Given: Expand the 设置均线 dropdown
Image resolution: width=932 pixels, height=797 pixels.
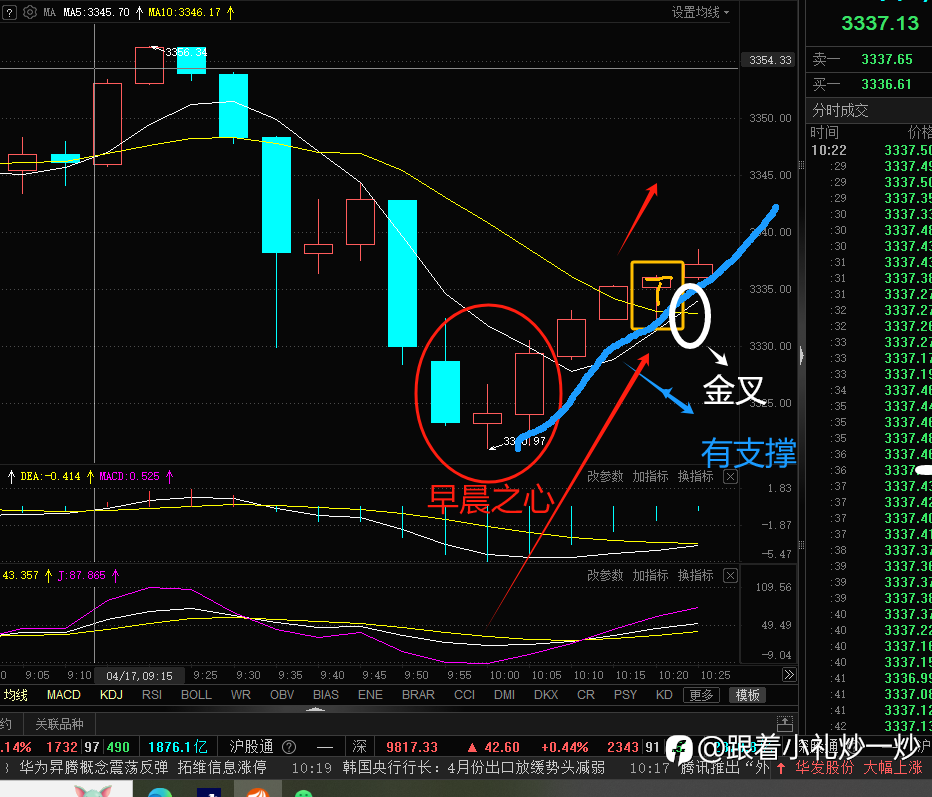Looking at the screenshot, I should (x=700, y=12).
